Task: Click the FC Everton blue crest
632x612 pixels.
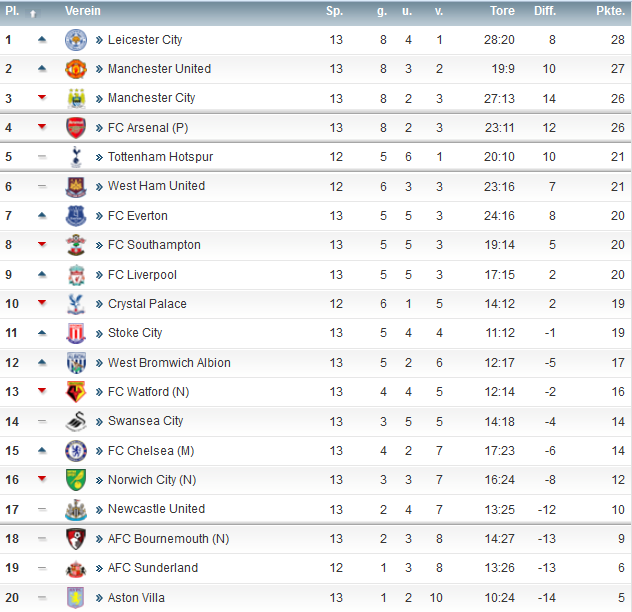Action: [76, 216]
